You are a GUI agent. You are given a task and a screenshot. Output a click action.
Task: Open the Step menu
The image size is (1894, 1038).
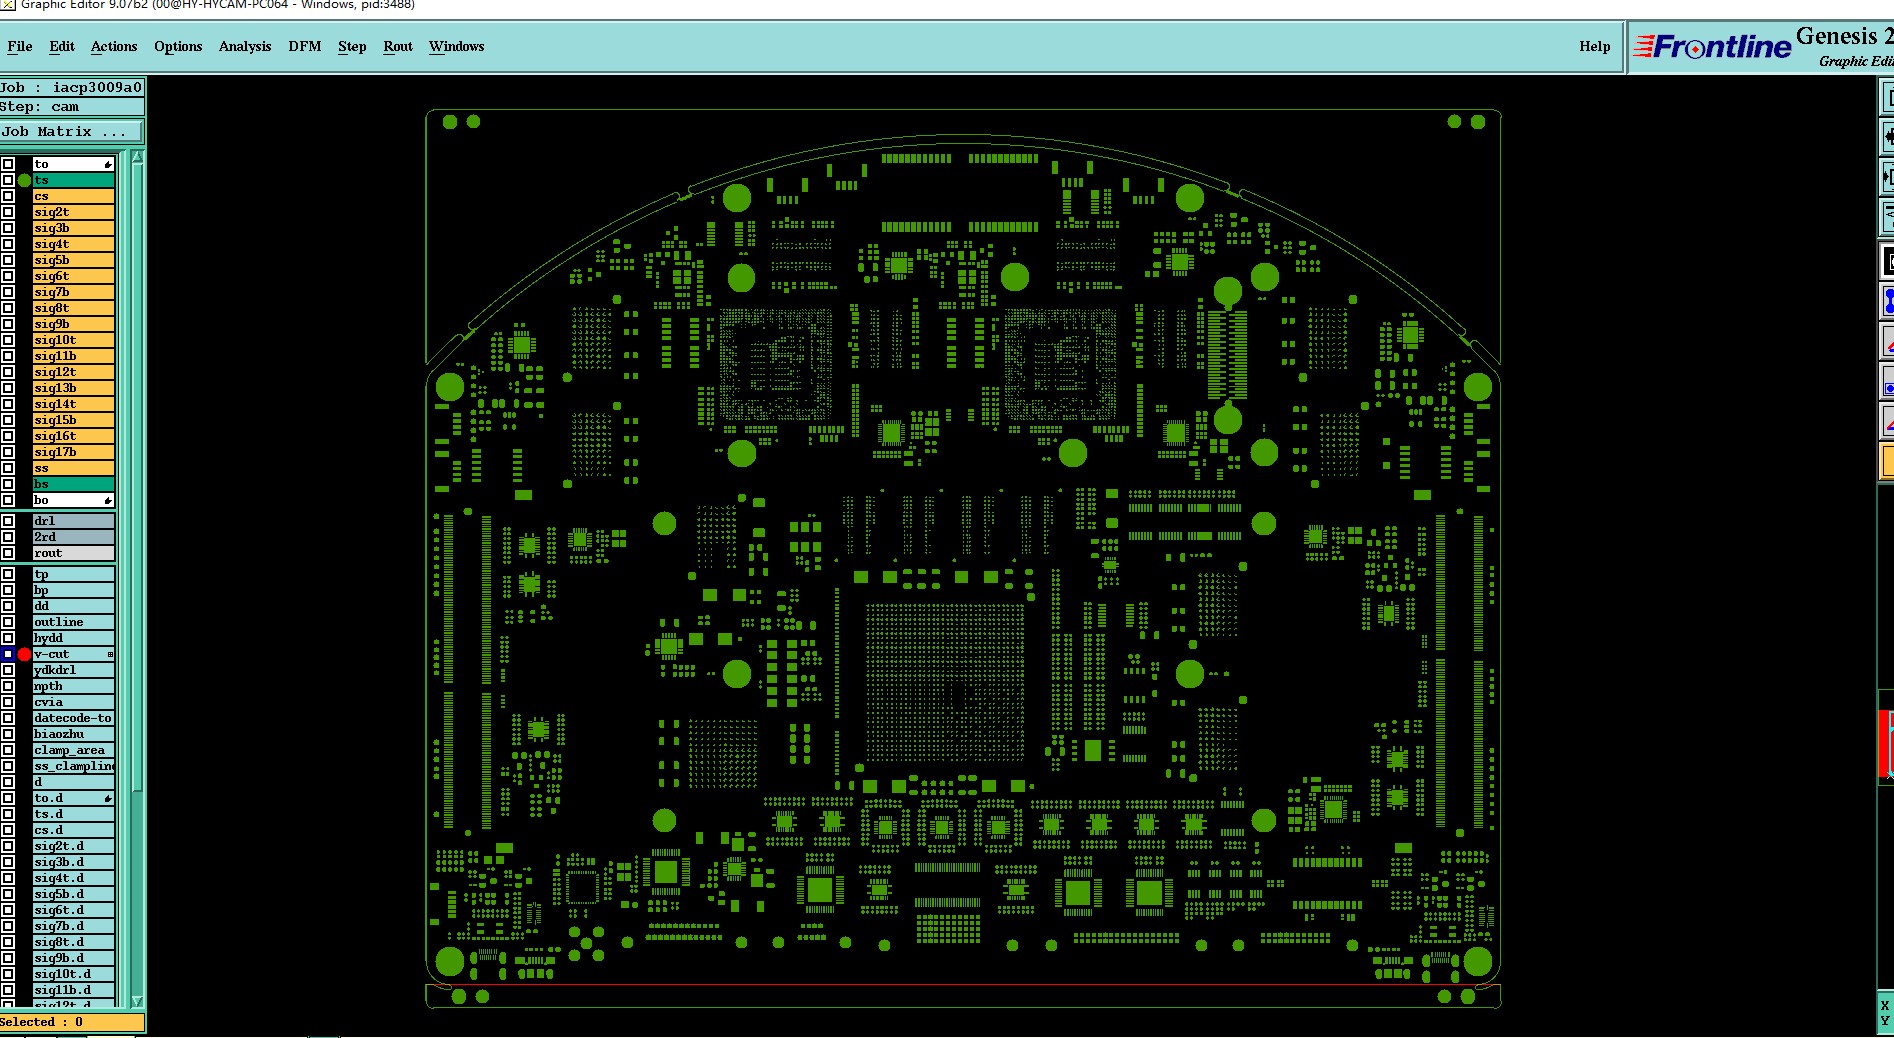pos(352,46)
